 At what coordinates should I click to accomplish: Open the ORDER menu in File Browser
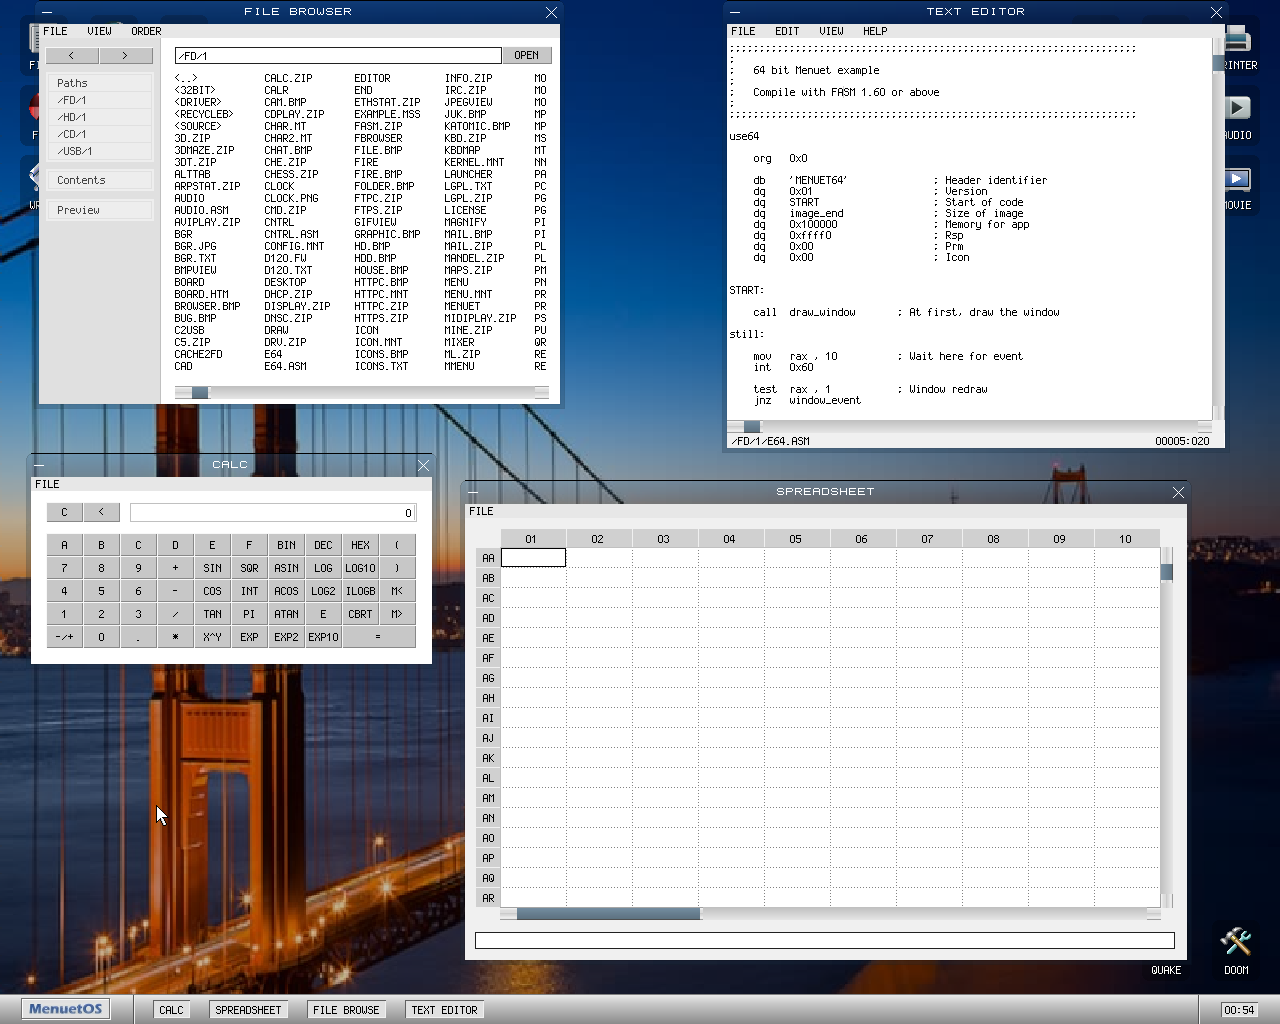coord(146,31)
